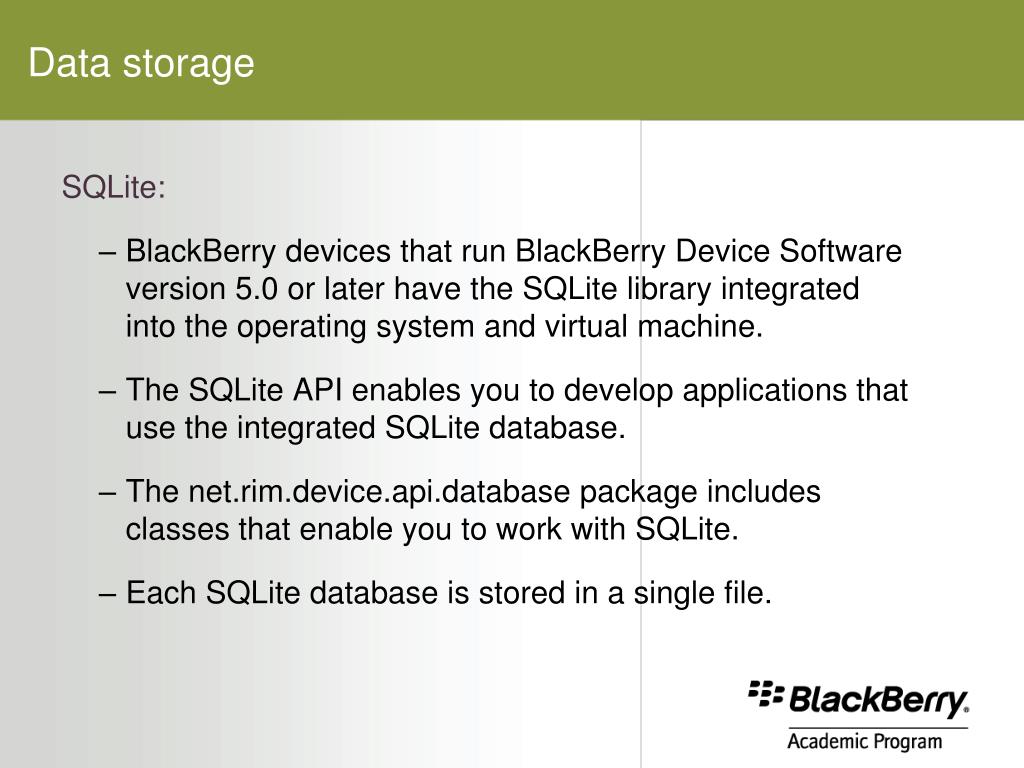Click the BlackBerry dots logo symbol
The height and width of the screenshot is (768, 1024).
coord(765,694)
